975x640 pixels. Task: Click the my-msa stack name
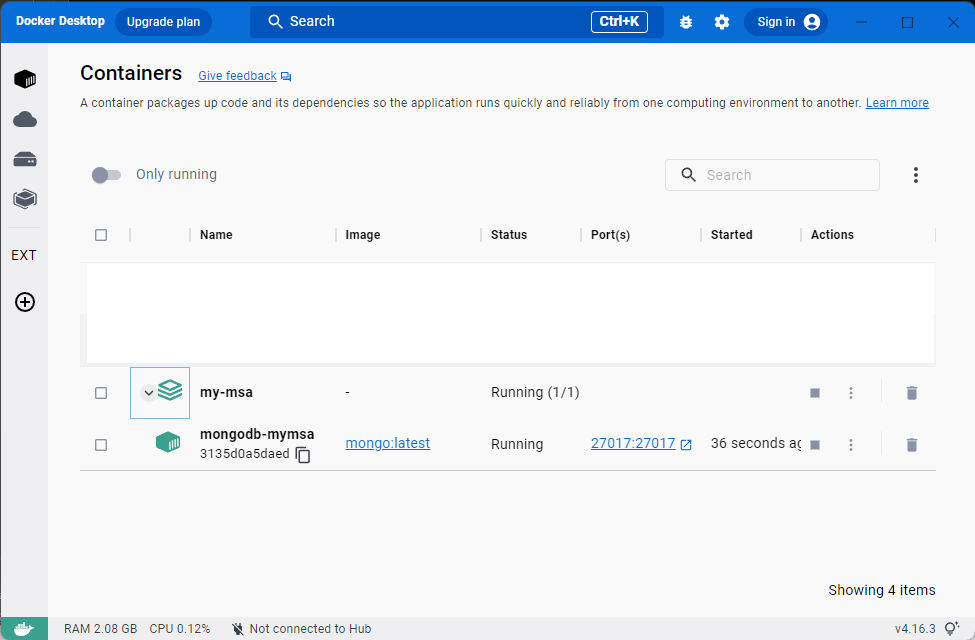[x=226, y=393]
